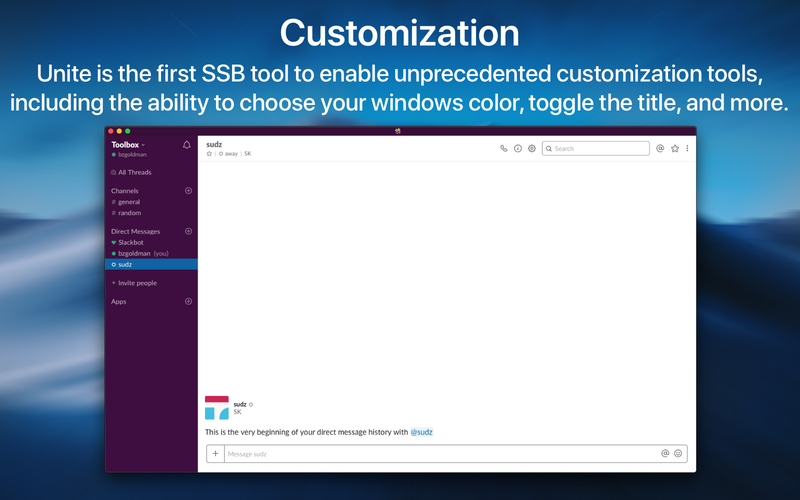Open more items three-dot menu
The image size is (800, 500).
click(687, 148)
